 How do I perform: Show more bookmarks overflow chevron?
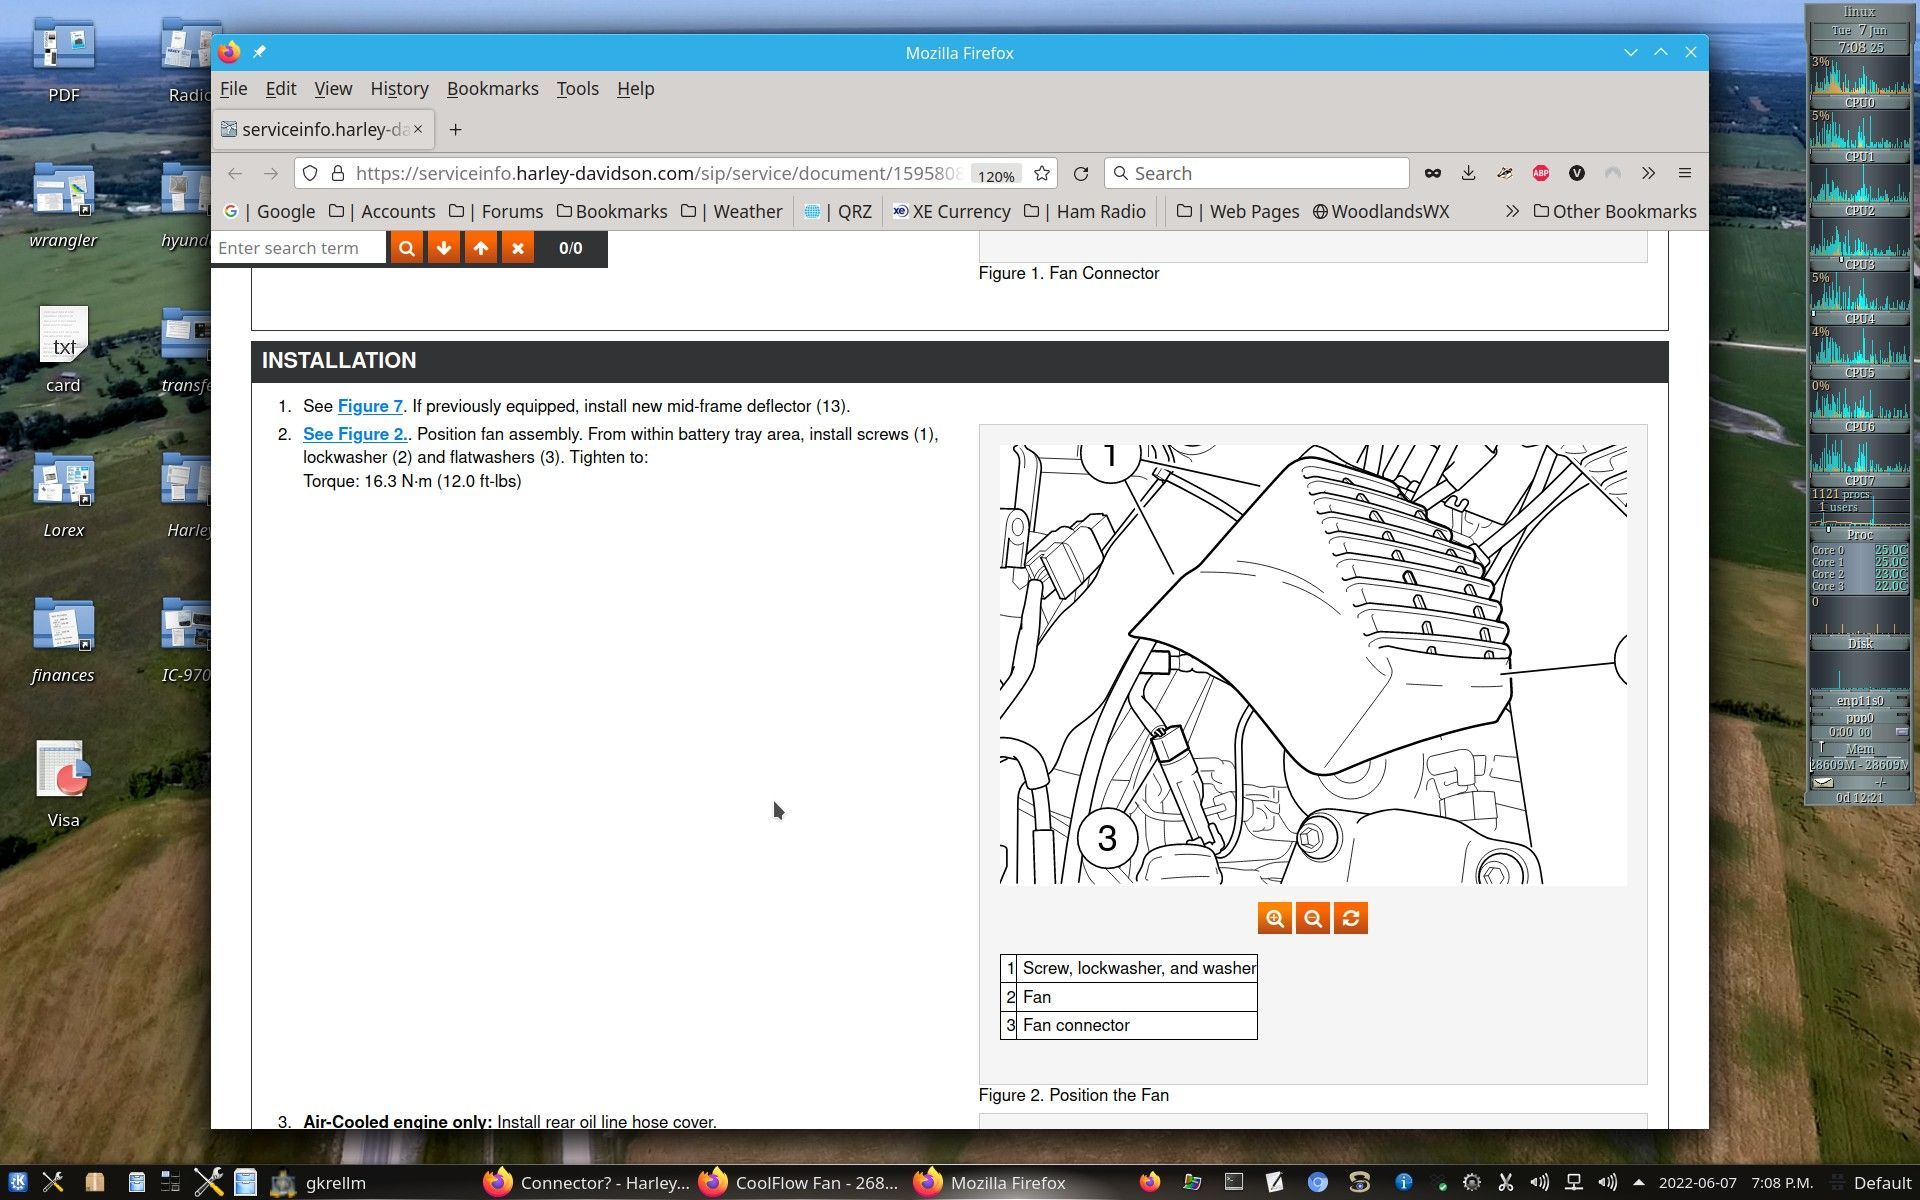(x=1512, y=211)
